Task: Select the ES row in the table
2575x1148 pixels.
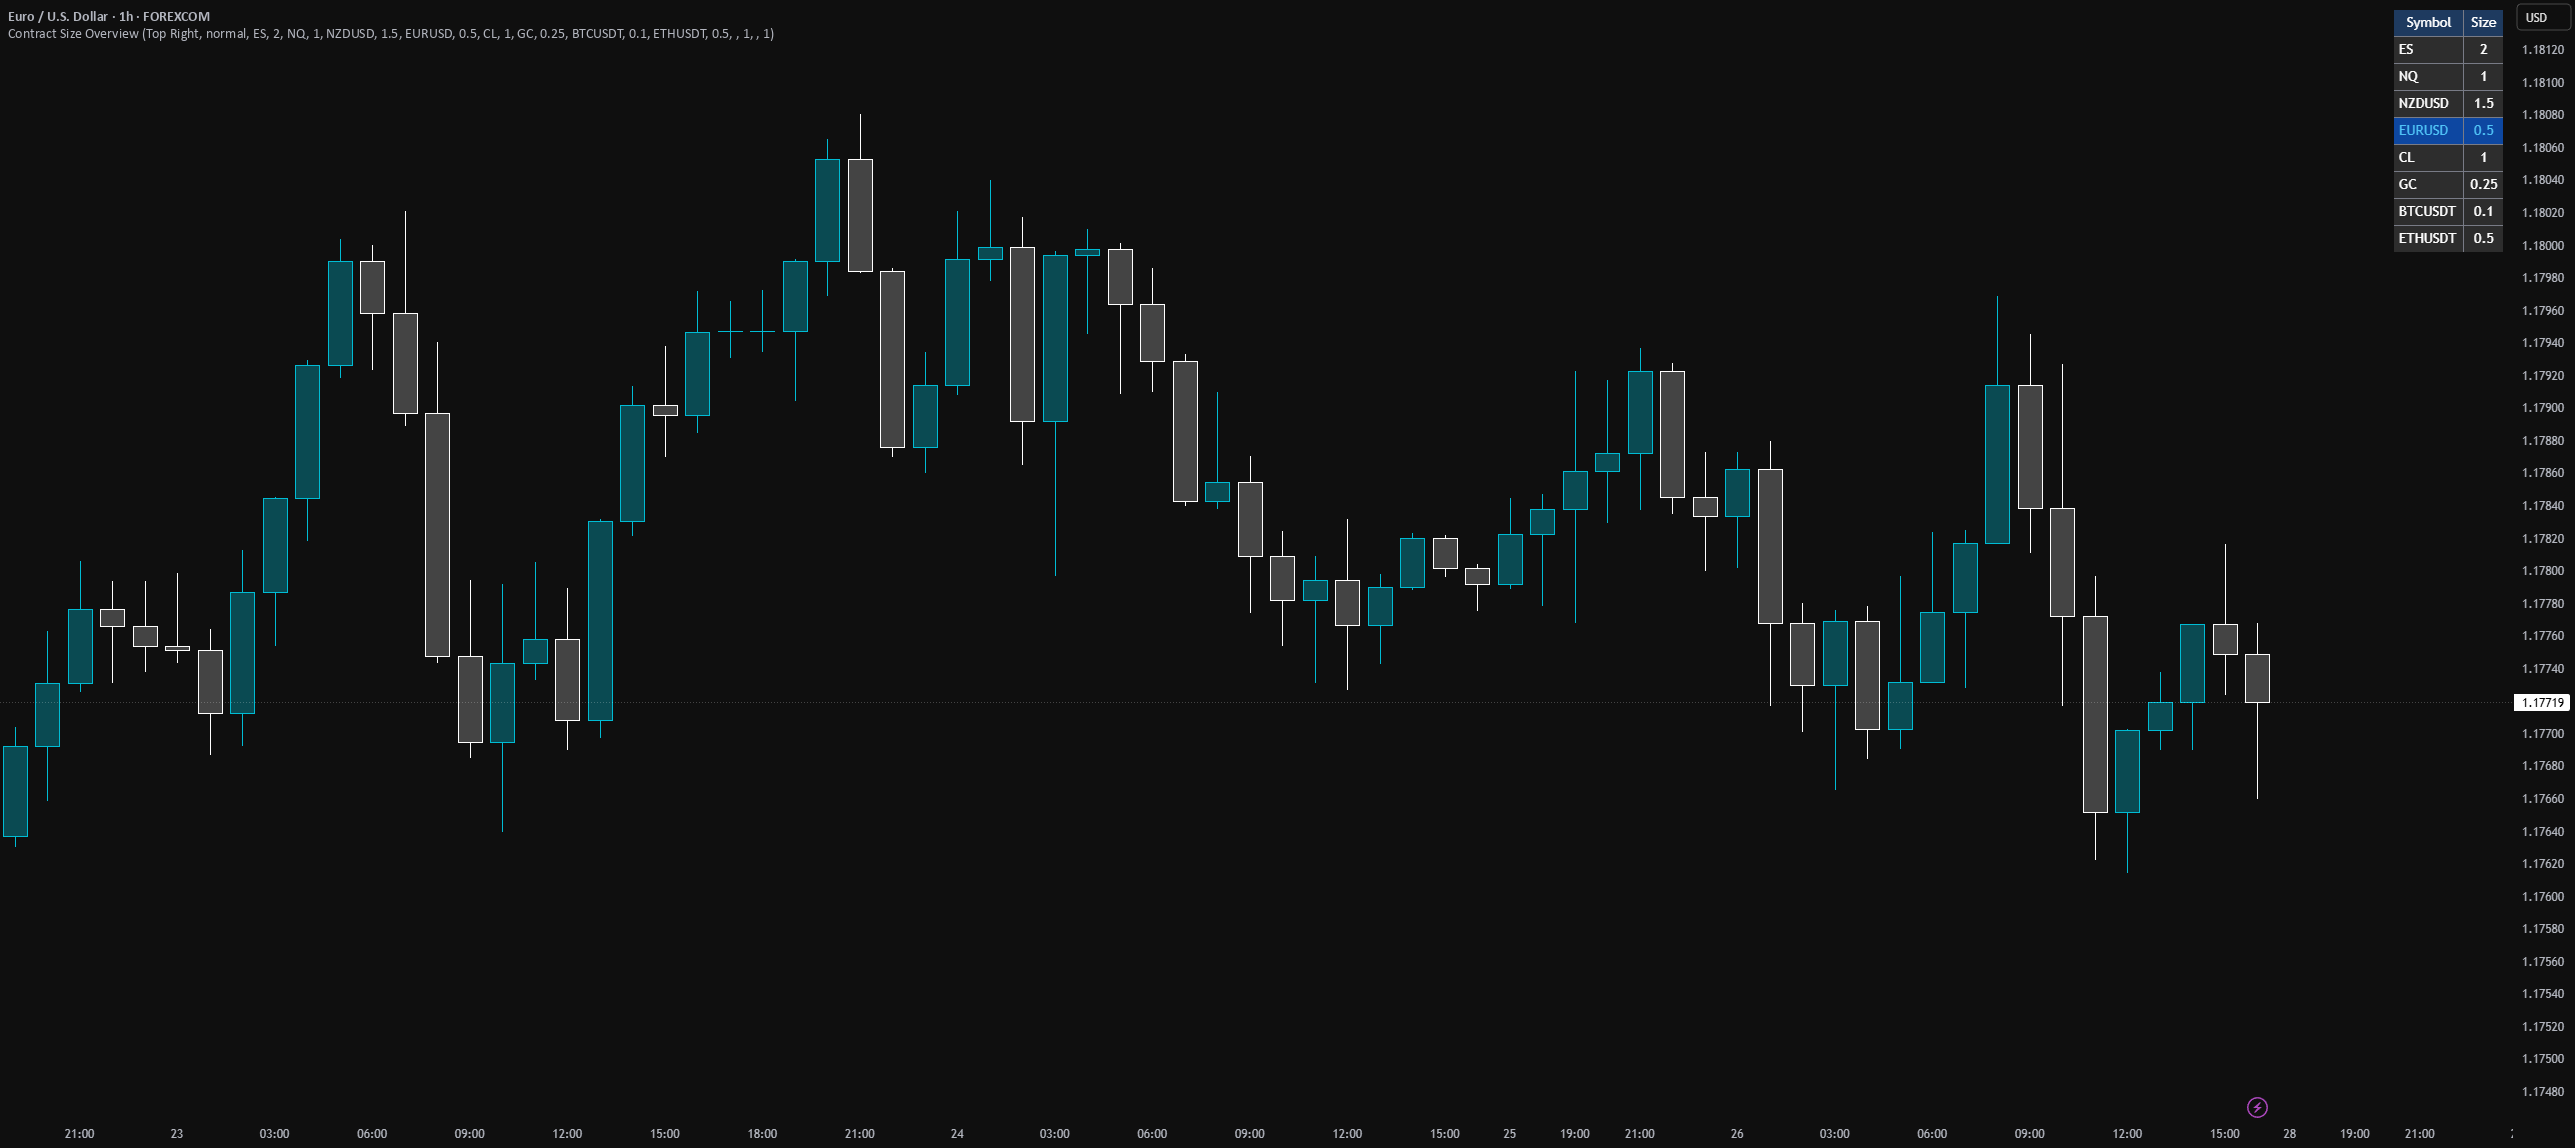Action: coord(2448,49)
